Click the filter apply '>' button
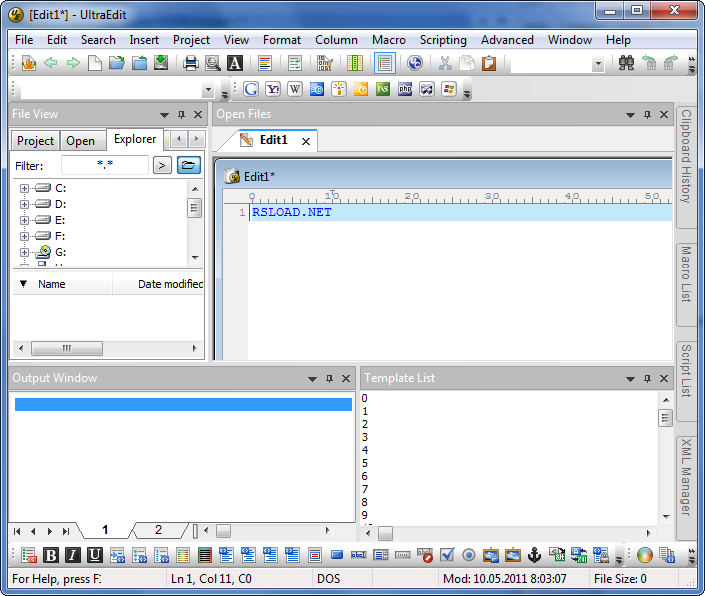The height and width of the screenshot is (596, 705). (x=162, y=166)
